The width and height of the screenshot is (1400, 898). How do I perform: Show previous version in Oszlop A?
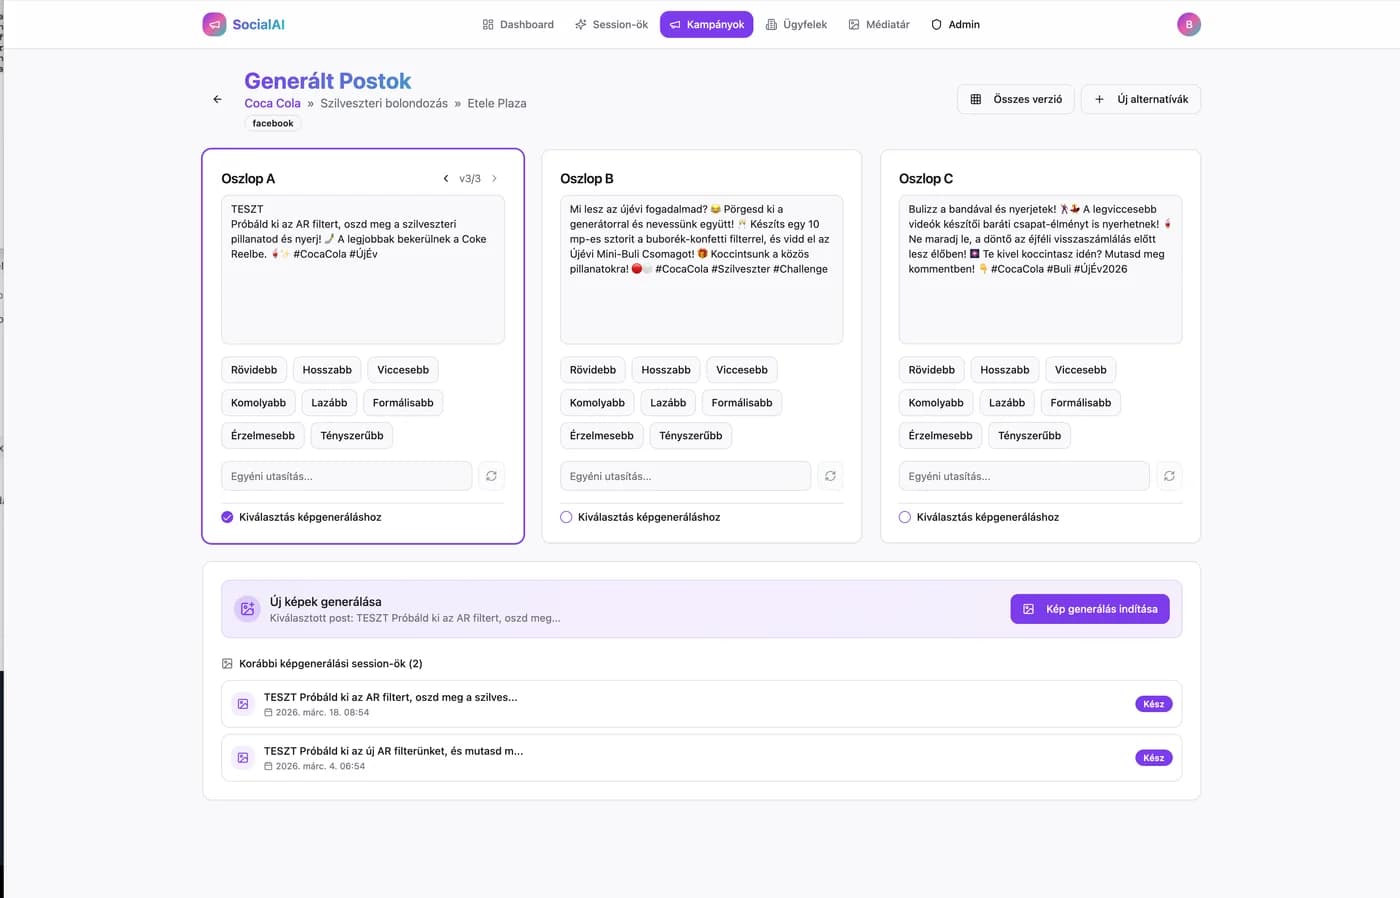pos(446,179)
